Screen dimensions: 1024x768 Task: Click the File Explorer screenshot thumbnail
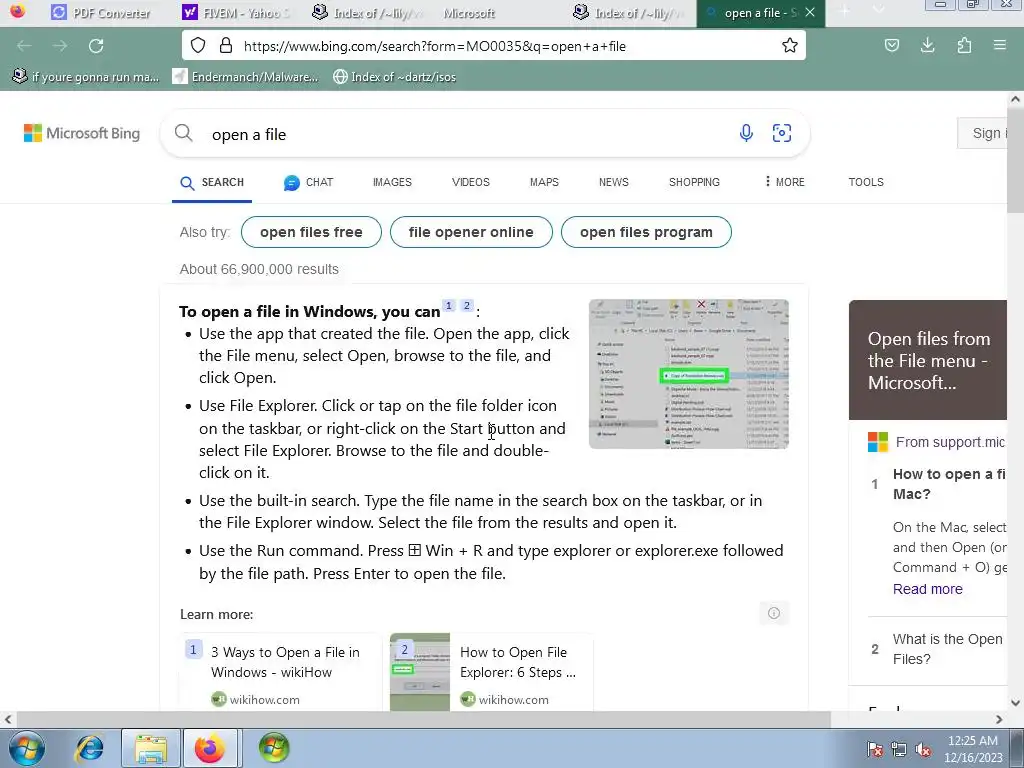click(689, 374)
